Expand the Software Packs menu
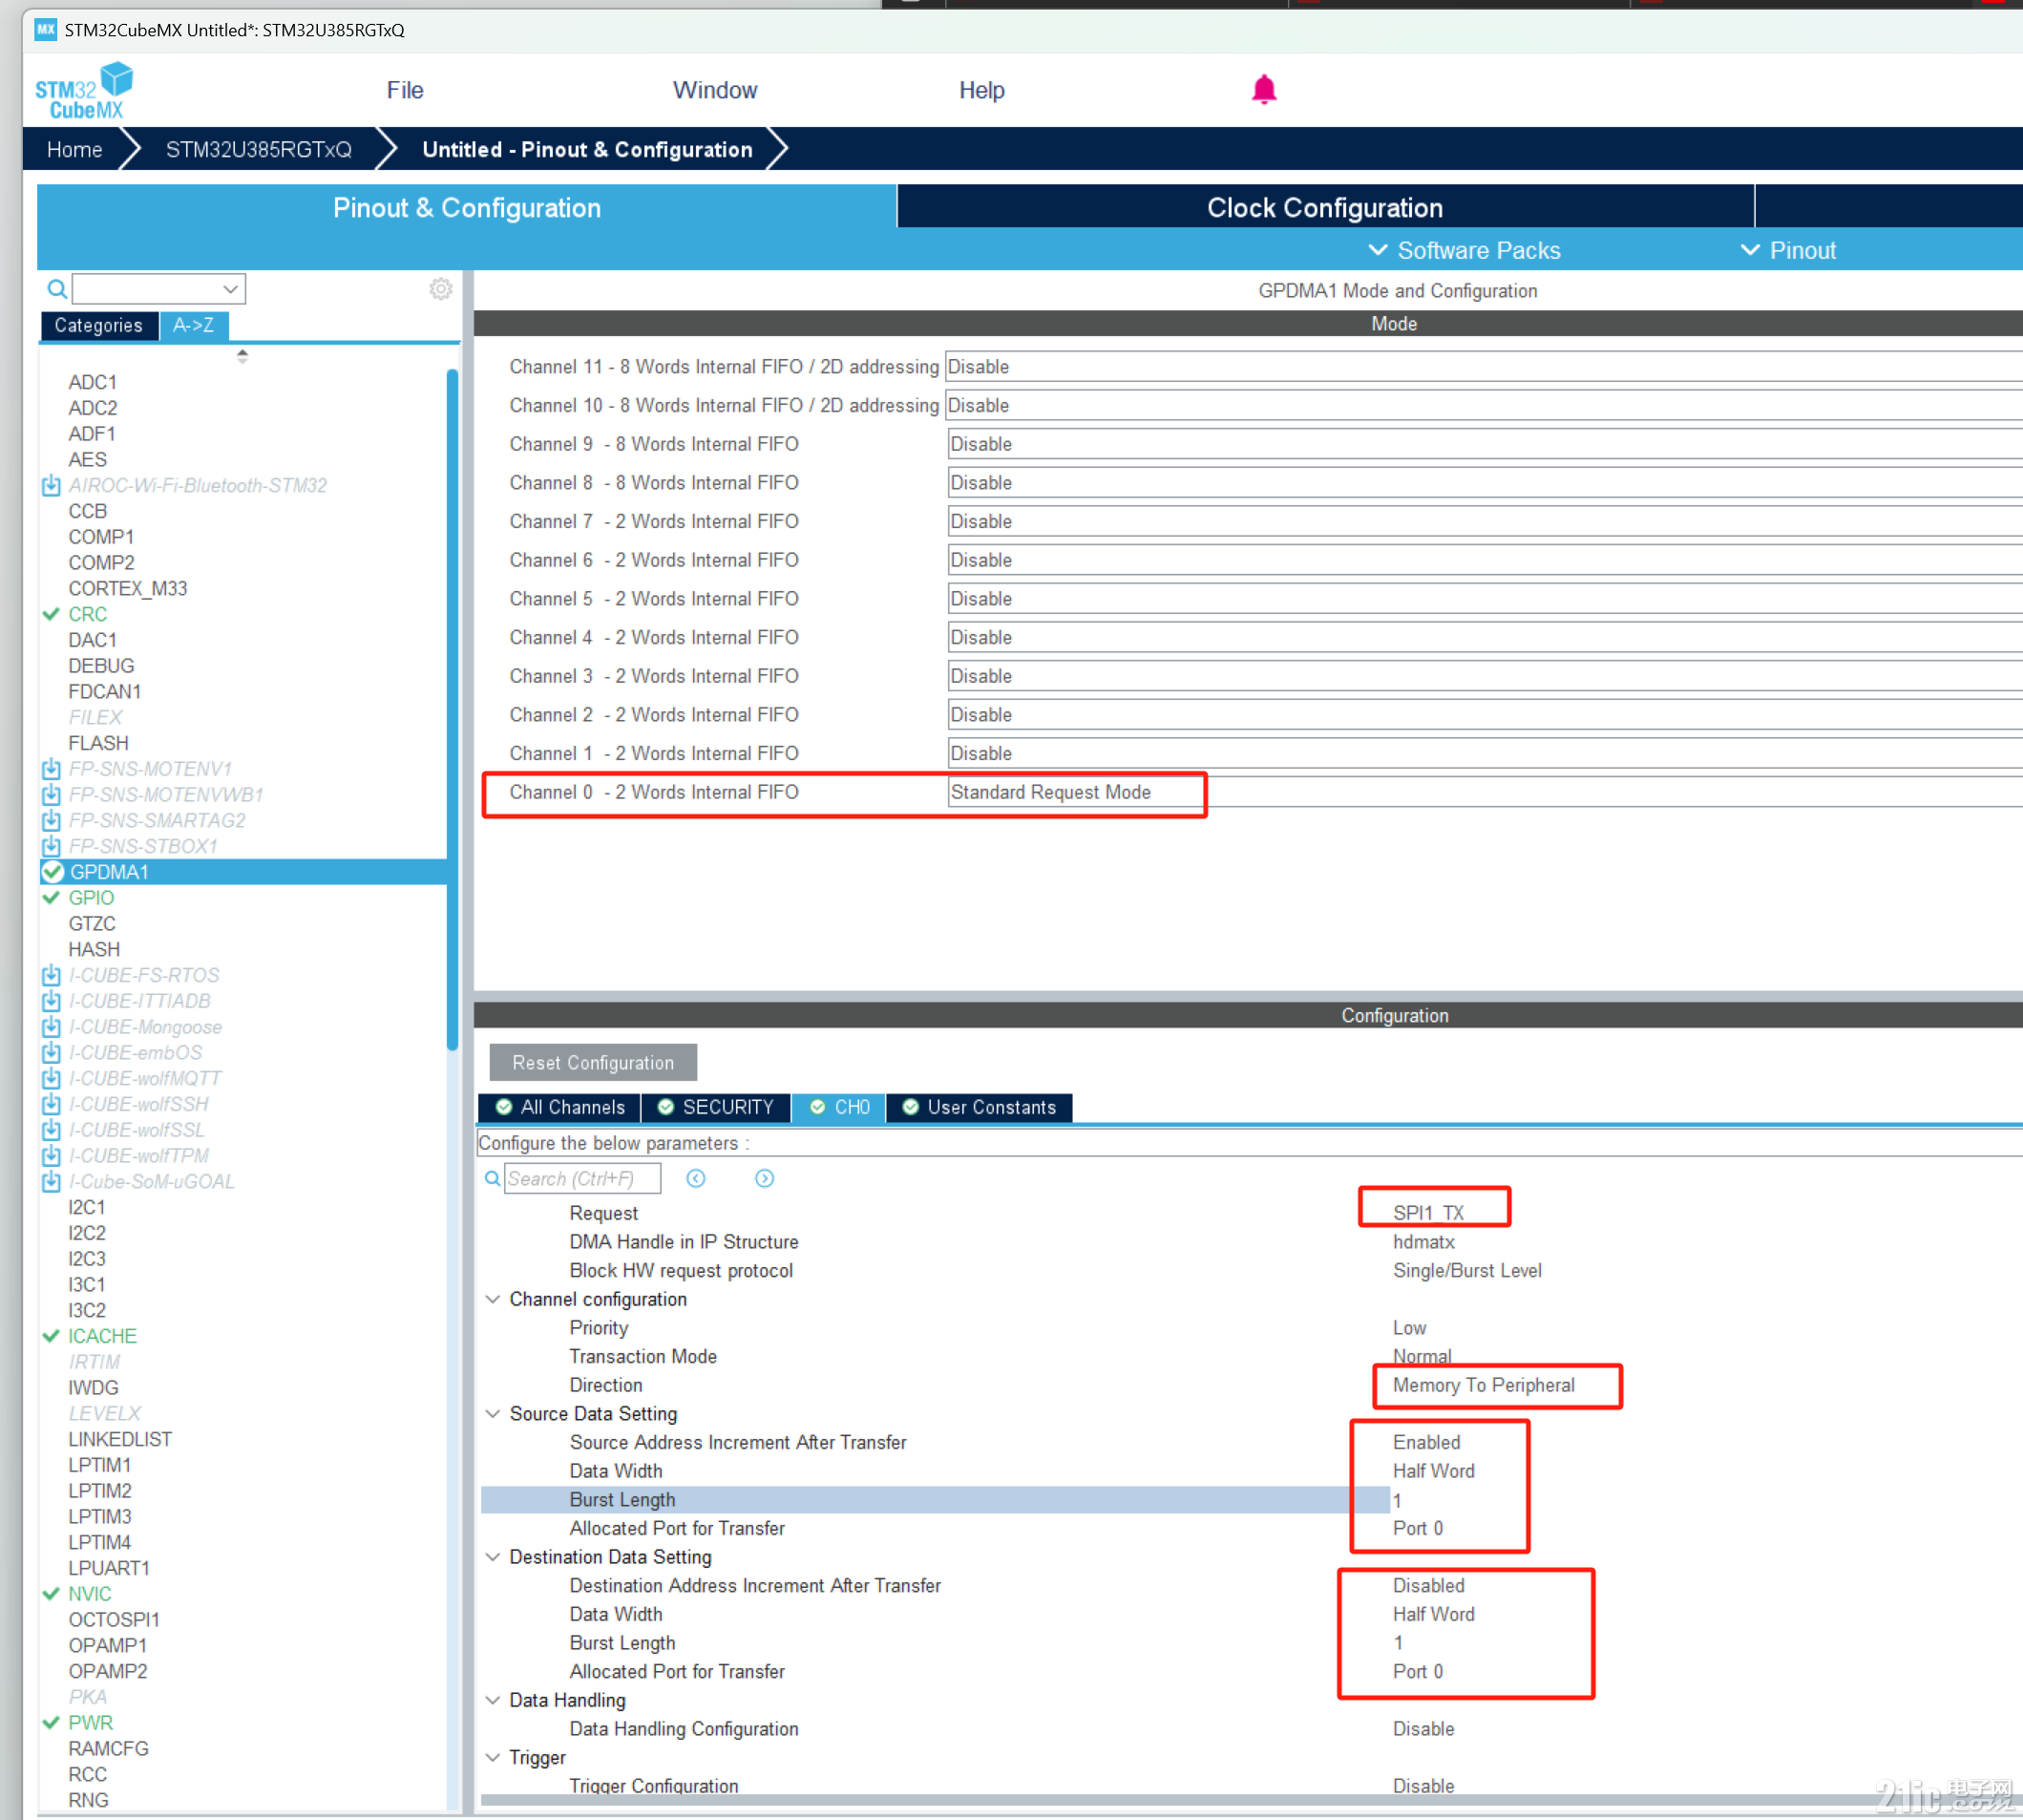 (1464, 250)
